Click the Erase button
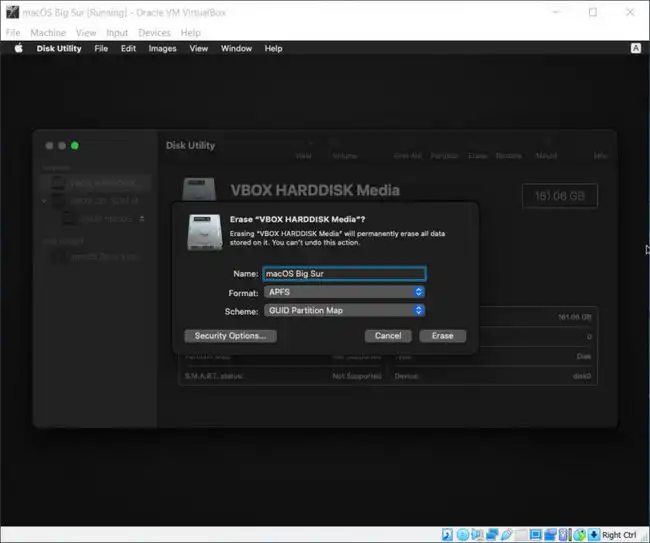This screenshot has height=543, width=650. [442, 336]
